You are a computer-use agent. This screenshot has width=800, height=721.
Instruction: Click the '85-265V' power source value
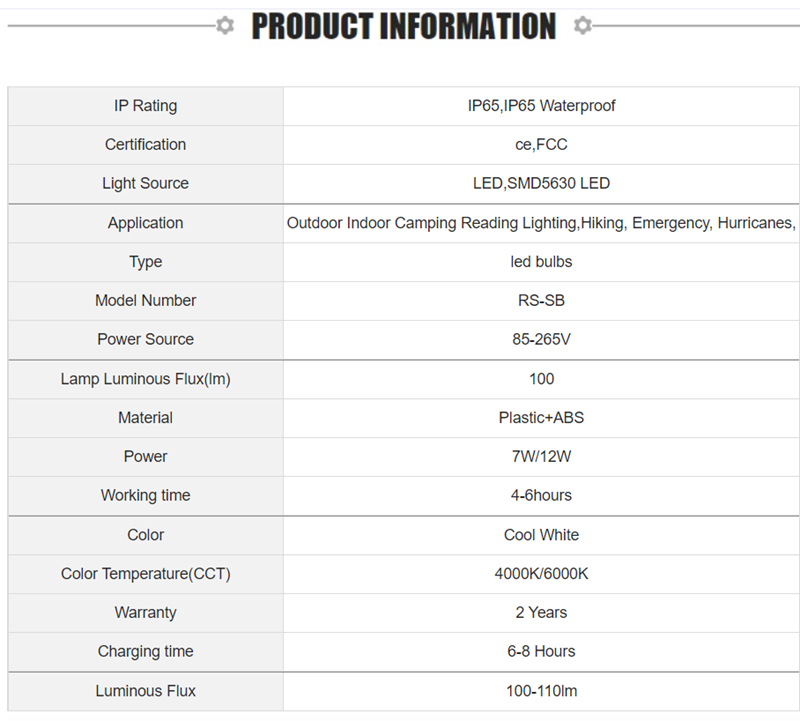click(x=541, y=340)
